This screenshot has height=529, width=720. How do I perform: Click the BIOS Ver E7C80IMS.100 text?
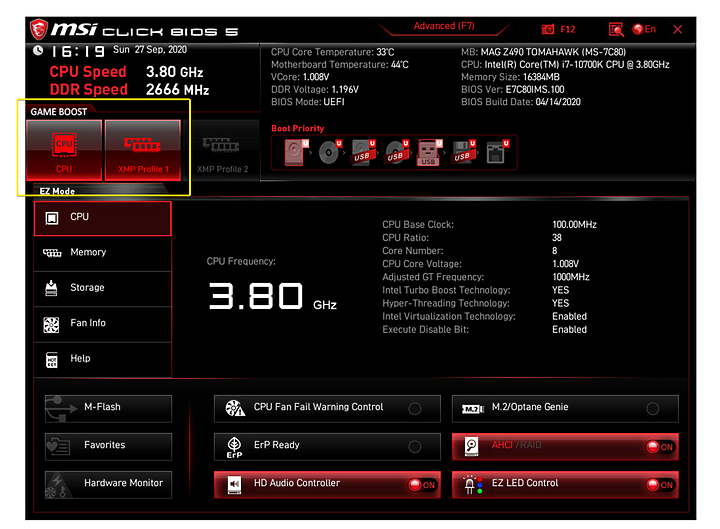click(x=512, y=89)
